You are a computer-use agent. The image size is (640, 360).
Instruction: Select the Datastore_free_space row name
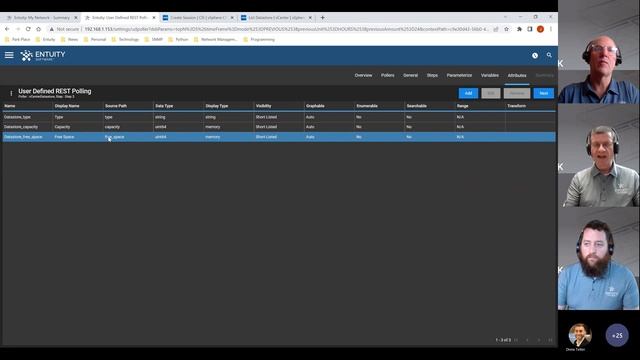23,137
